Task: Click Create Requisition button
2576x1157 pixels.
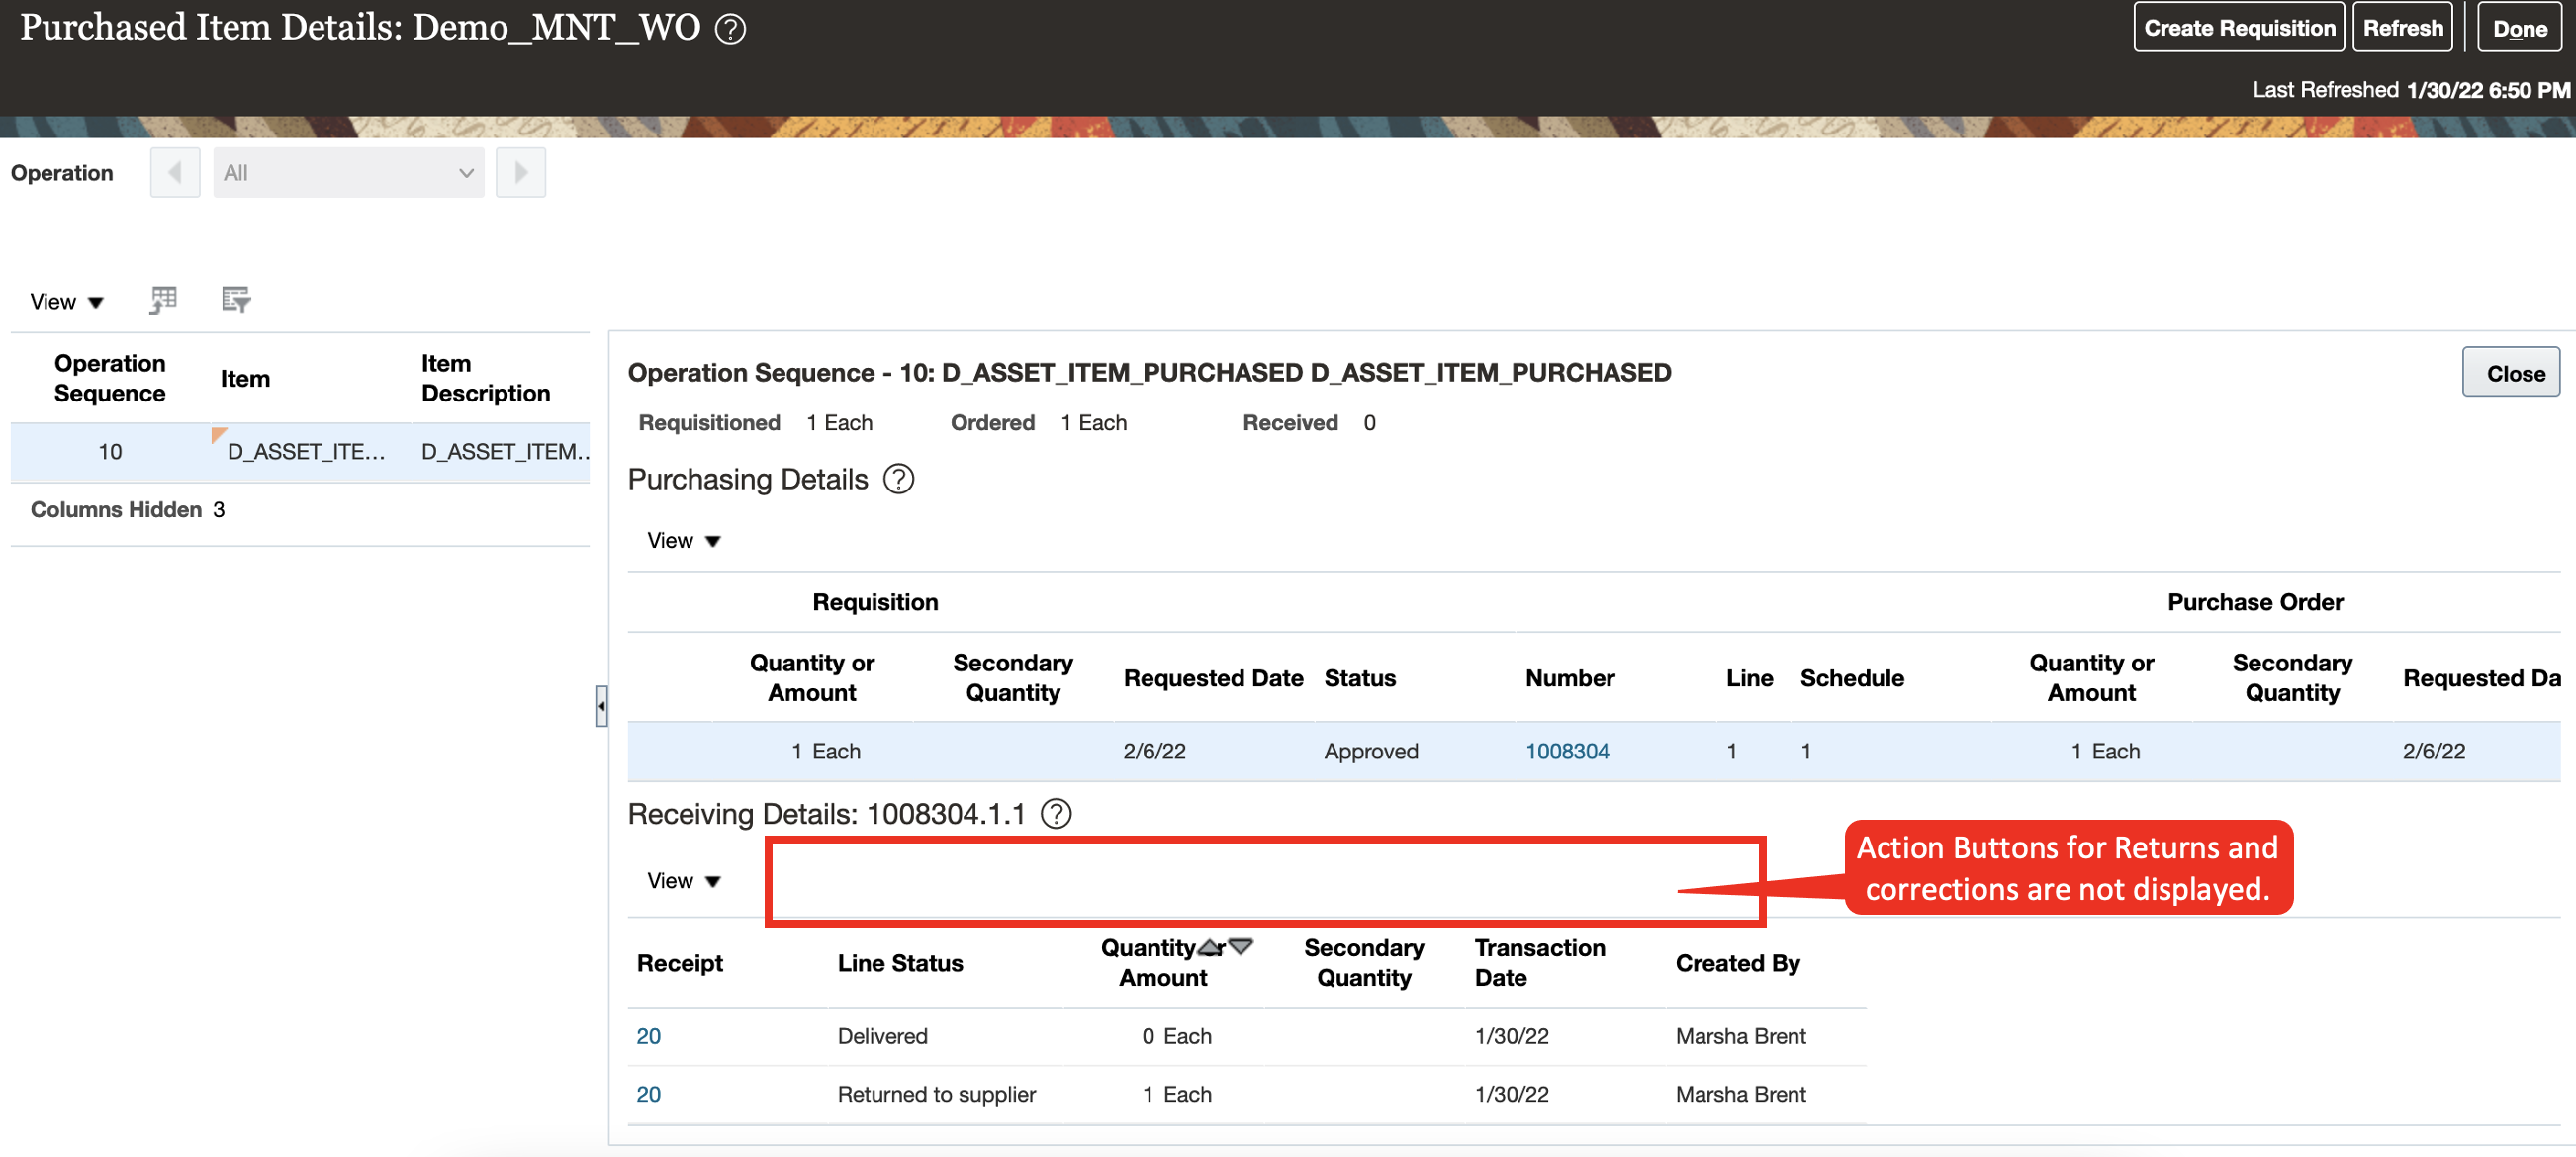Action: coord(2238,28)
